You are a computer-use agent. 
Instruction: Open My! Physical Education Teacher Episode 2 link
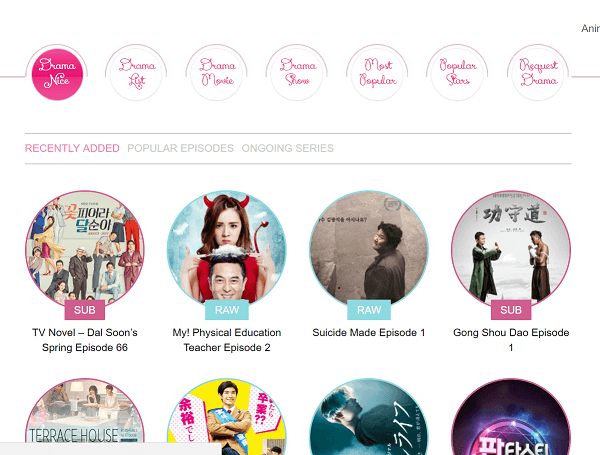coord(227,340)
